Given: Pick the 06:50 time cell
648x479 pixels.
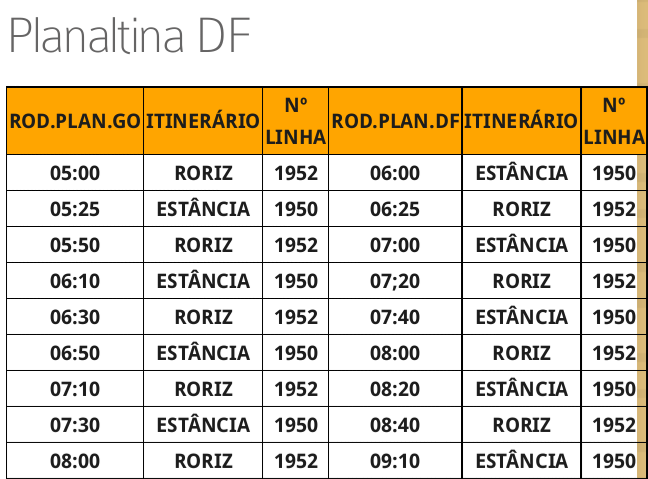Looking at the screenshot, I should [x=75, y=353].
